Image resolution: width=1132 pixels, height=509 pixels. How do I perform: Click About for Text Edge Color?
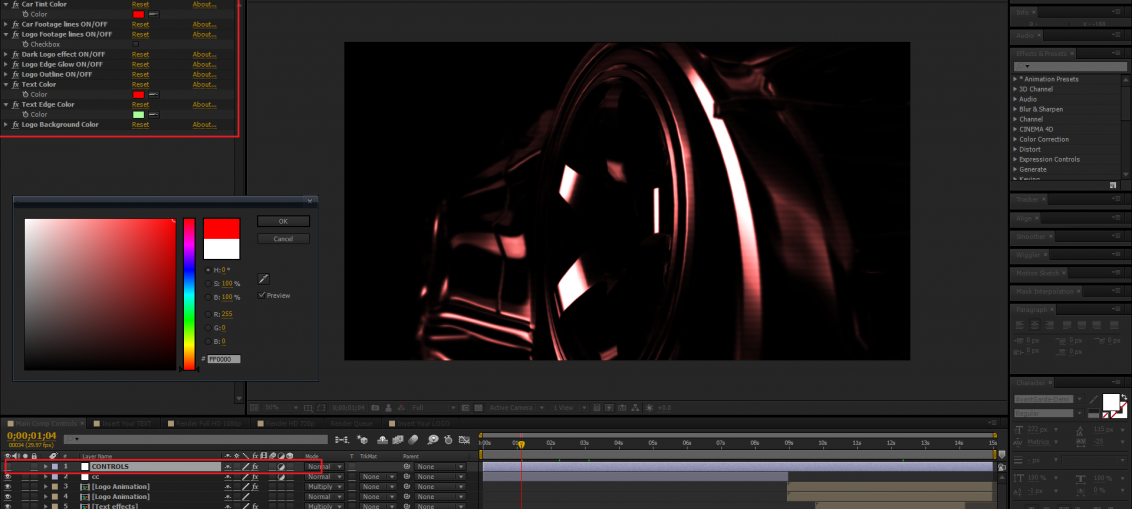[204, 105]
